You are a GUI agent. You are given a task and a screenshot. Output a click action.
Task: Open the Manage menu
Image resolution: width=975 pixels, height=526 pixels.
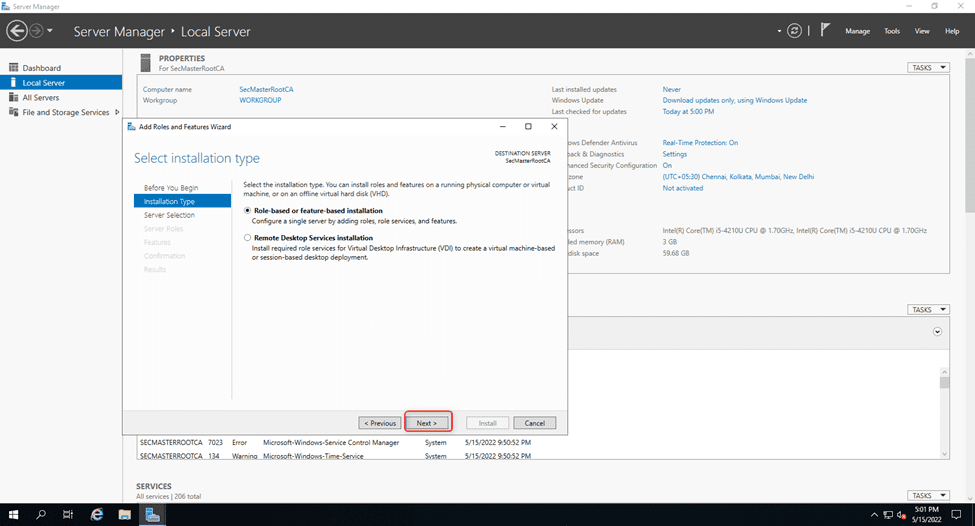click(857, 31)
